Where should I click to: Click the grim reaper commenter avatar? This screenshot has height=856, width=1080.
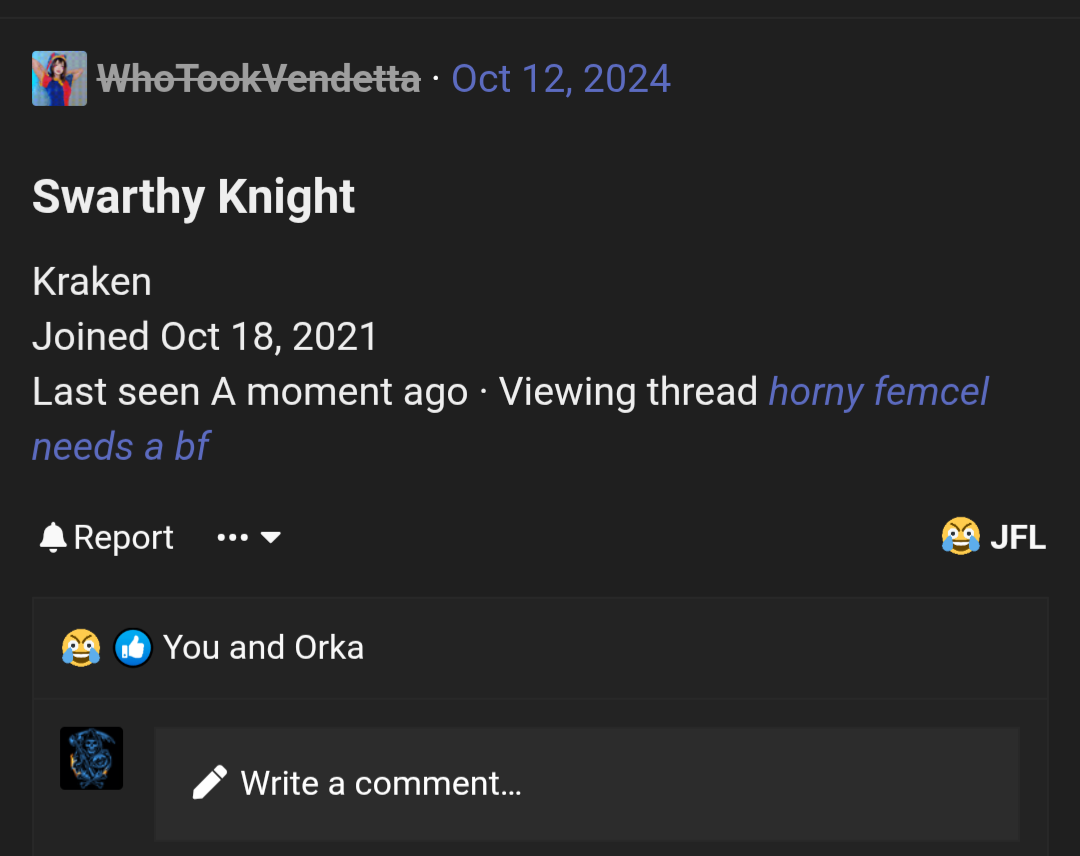[x=91, y=758]
